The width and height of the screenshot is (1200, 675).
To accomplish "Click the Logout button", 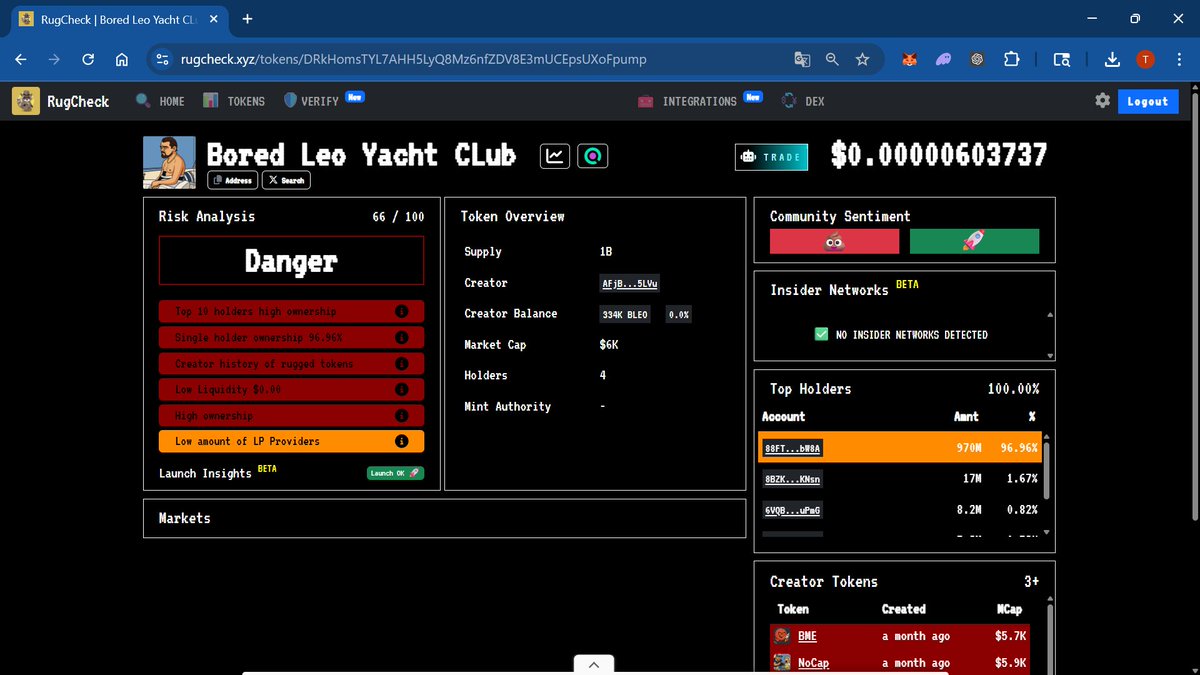I will tap(1148, 101).
